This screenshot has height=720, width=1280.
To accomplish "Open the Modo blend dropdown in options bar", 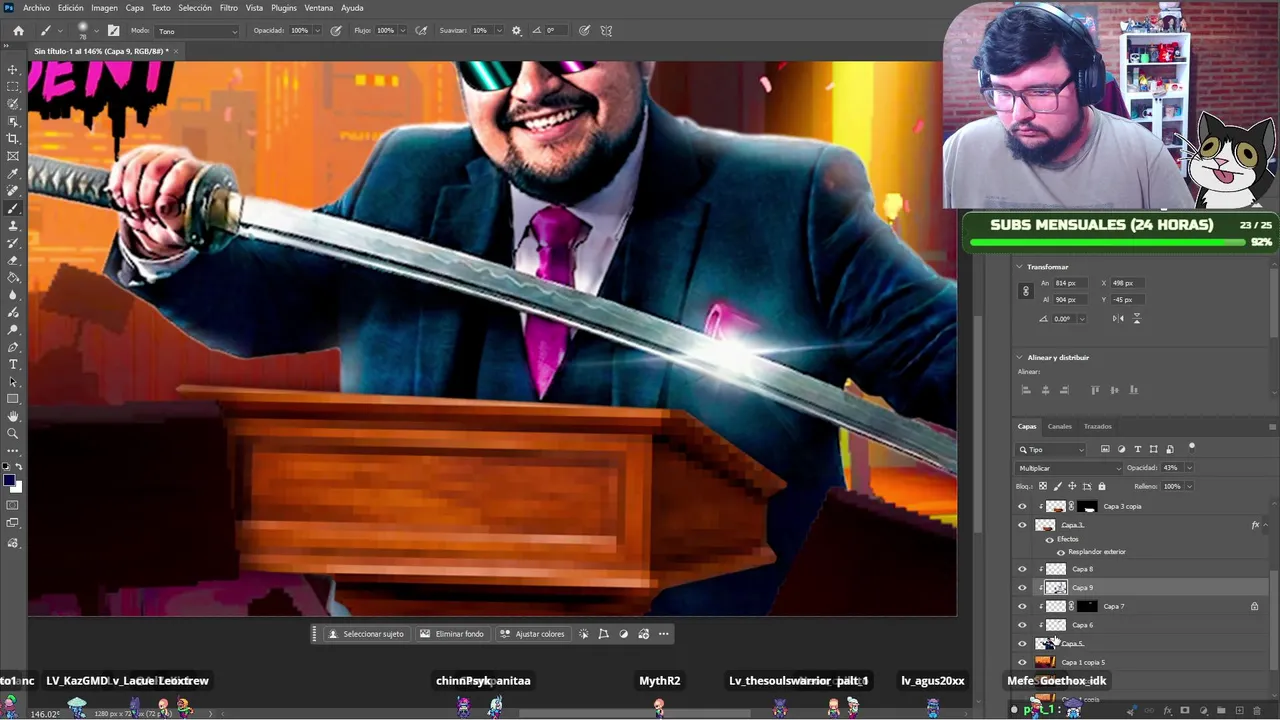I will (x=198, y=31).
